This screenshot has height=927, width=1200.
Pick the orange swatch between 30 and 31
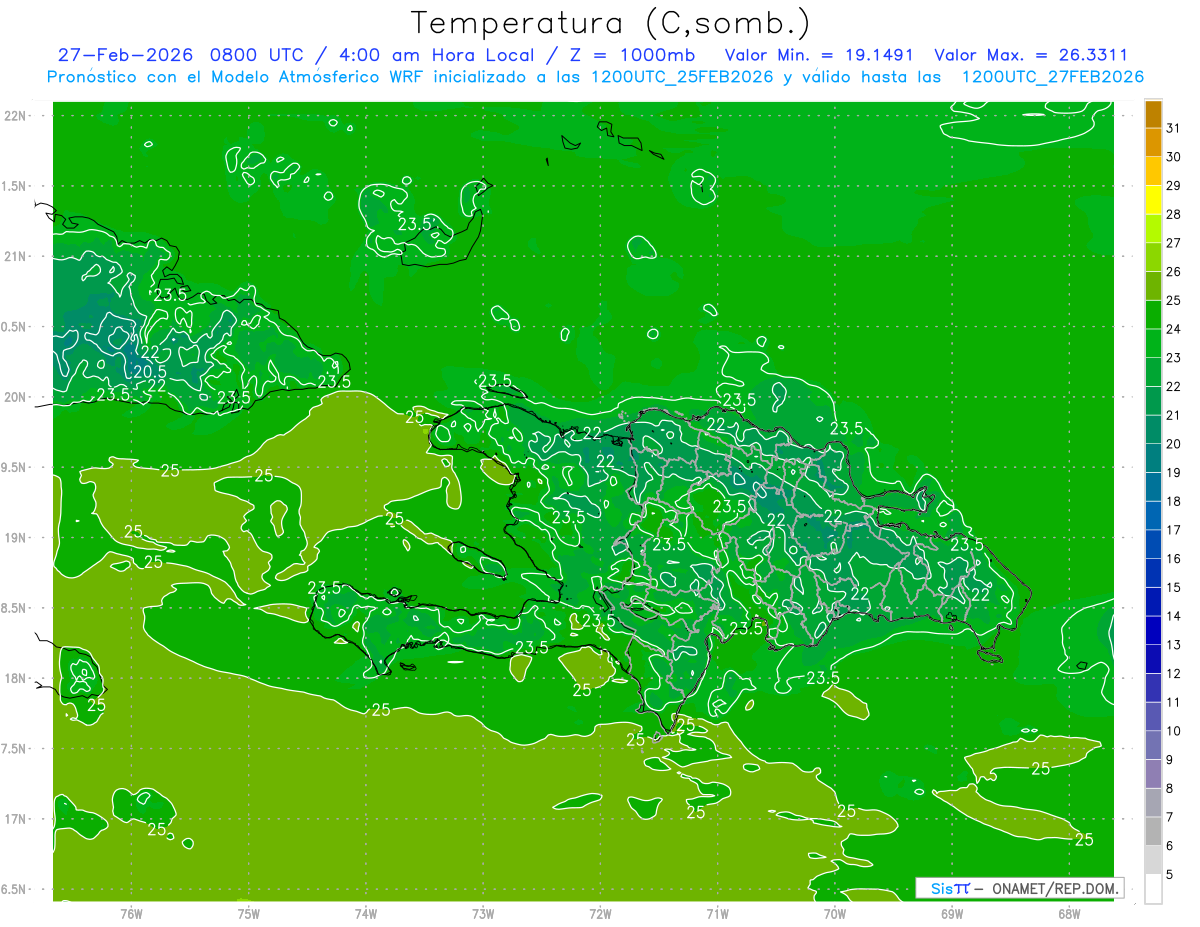[1153, 142]
